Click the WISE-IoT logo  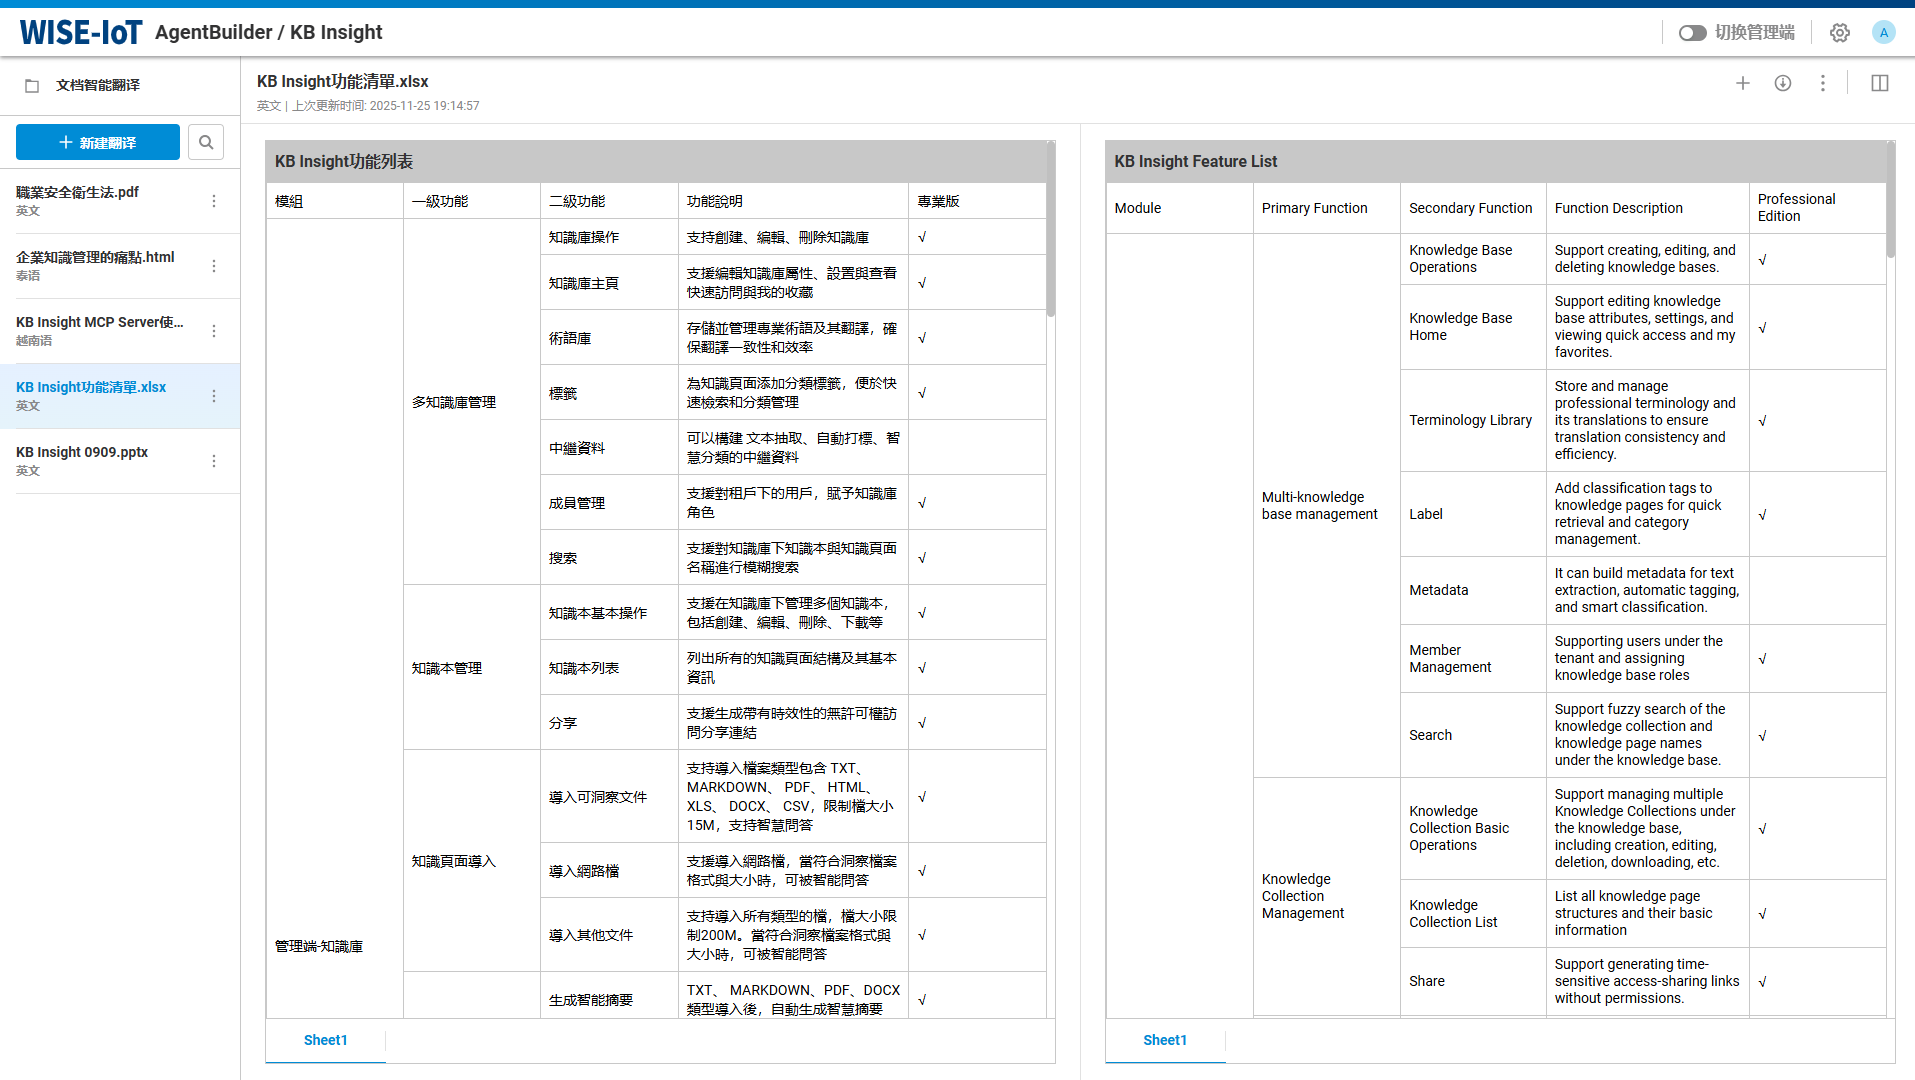click(x=81, y=33)
